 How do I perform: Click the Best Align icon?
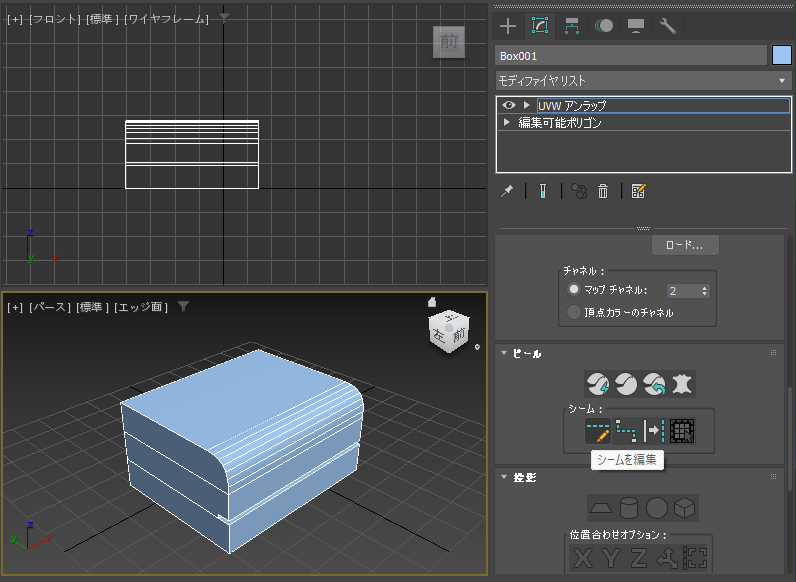(667, 558)
